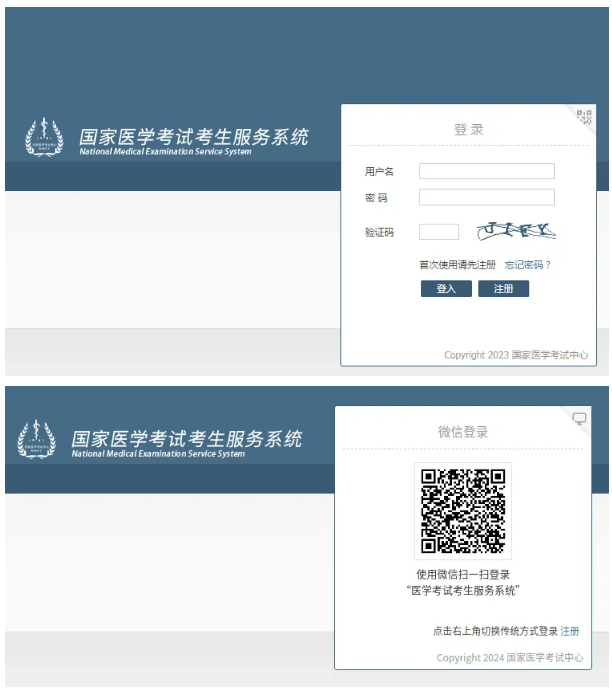Screen dimensions: 612x690
Task: Click the emblem logo in the upper banner
Action: 43,138
